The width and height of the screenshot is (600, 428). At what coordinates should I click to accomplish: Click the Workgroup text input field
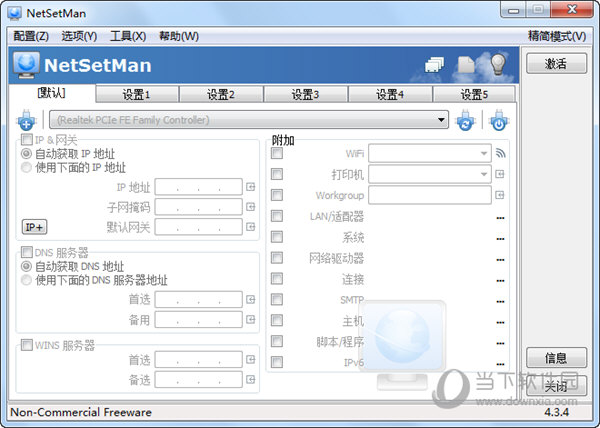click(430, 195)
